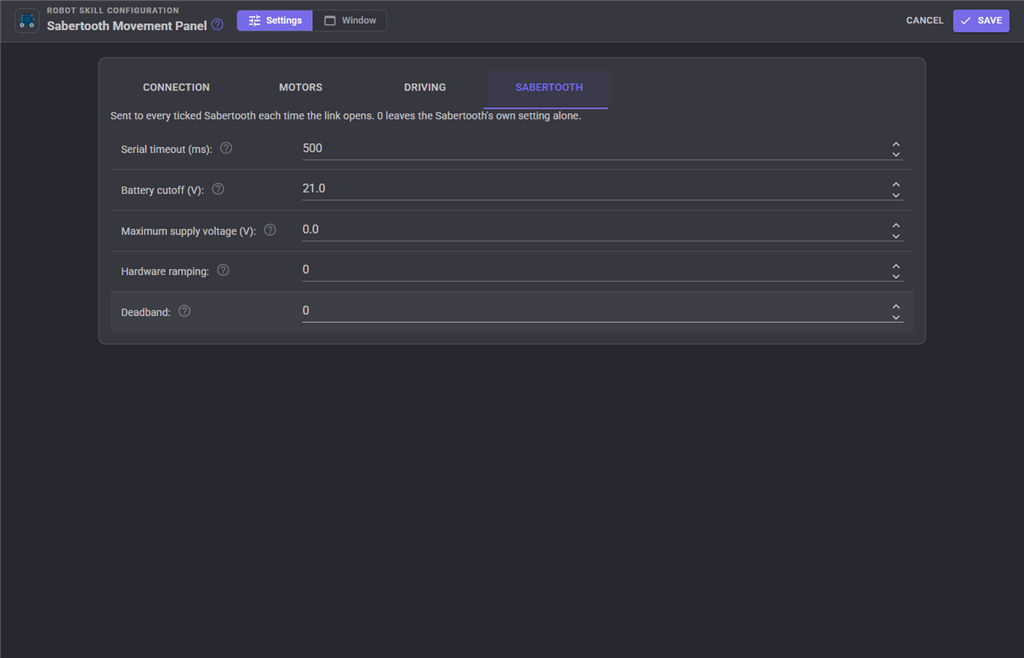
Task: Click the robot skill icon in header
Action: [x=27, y=21]
